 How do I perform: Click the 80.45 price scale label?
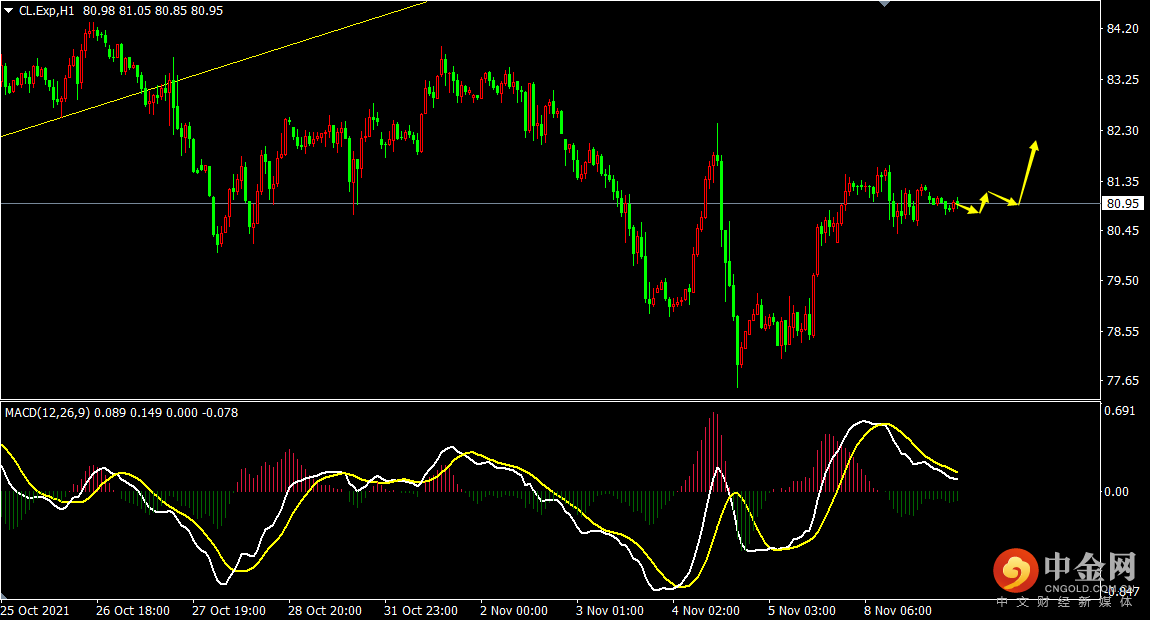pyautogui.click(x=1122, y=230)
